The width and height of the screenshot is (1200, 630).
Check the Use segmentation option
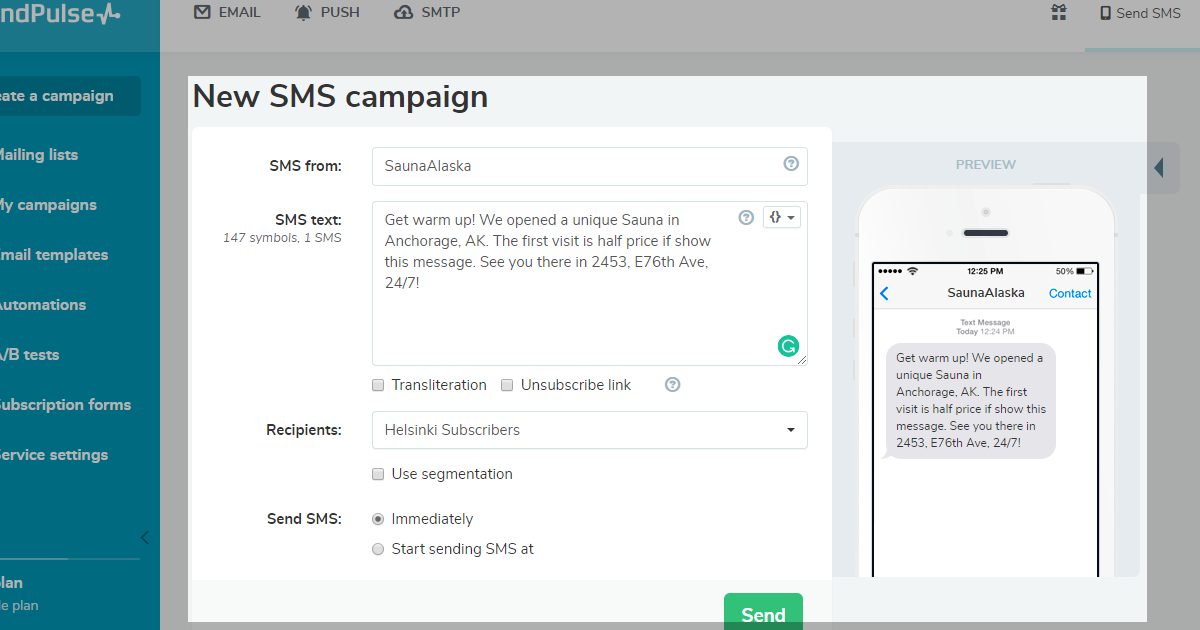pos(378,474)
